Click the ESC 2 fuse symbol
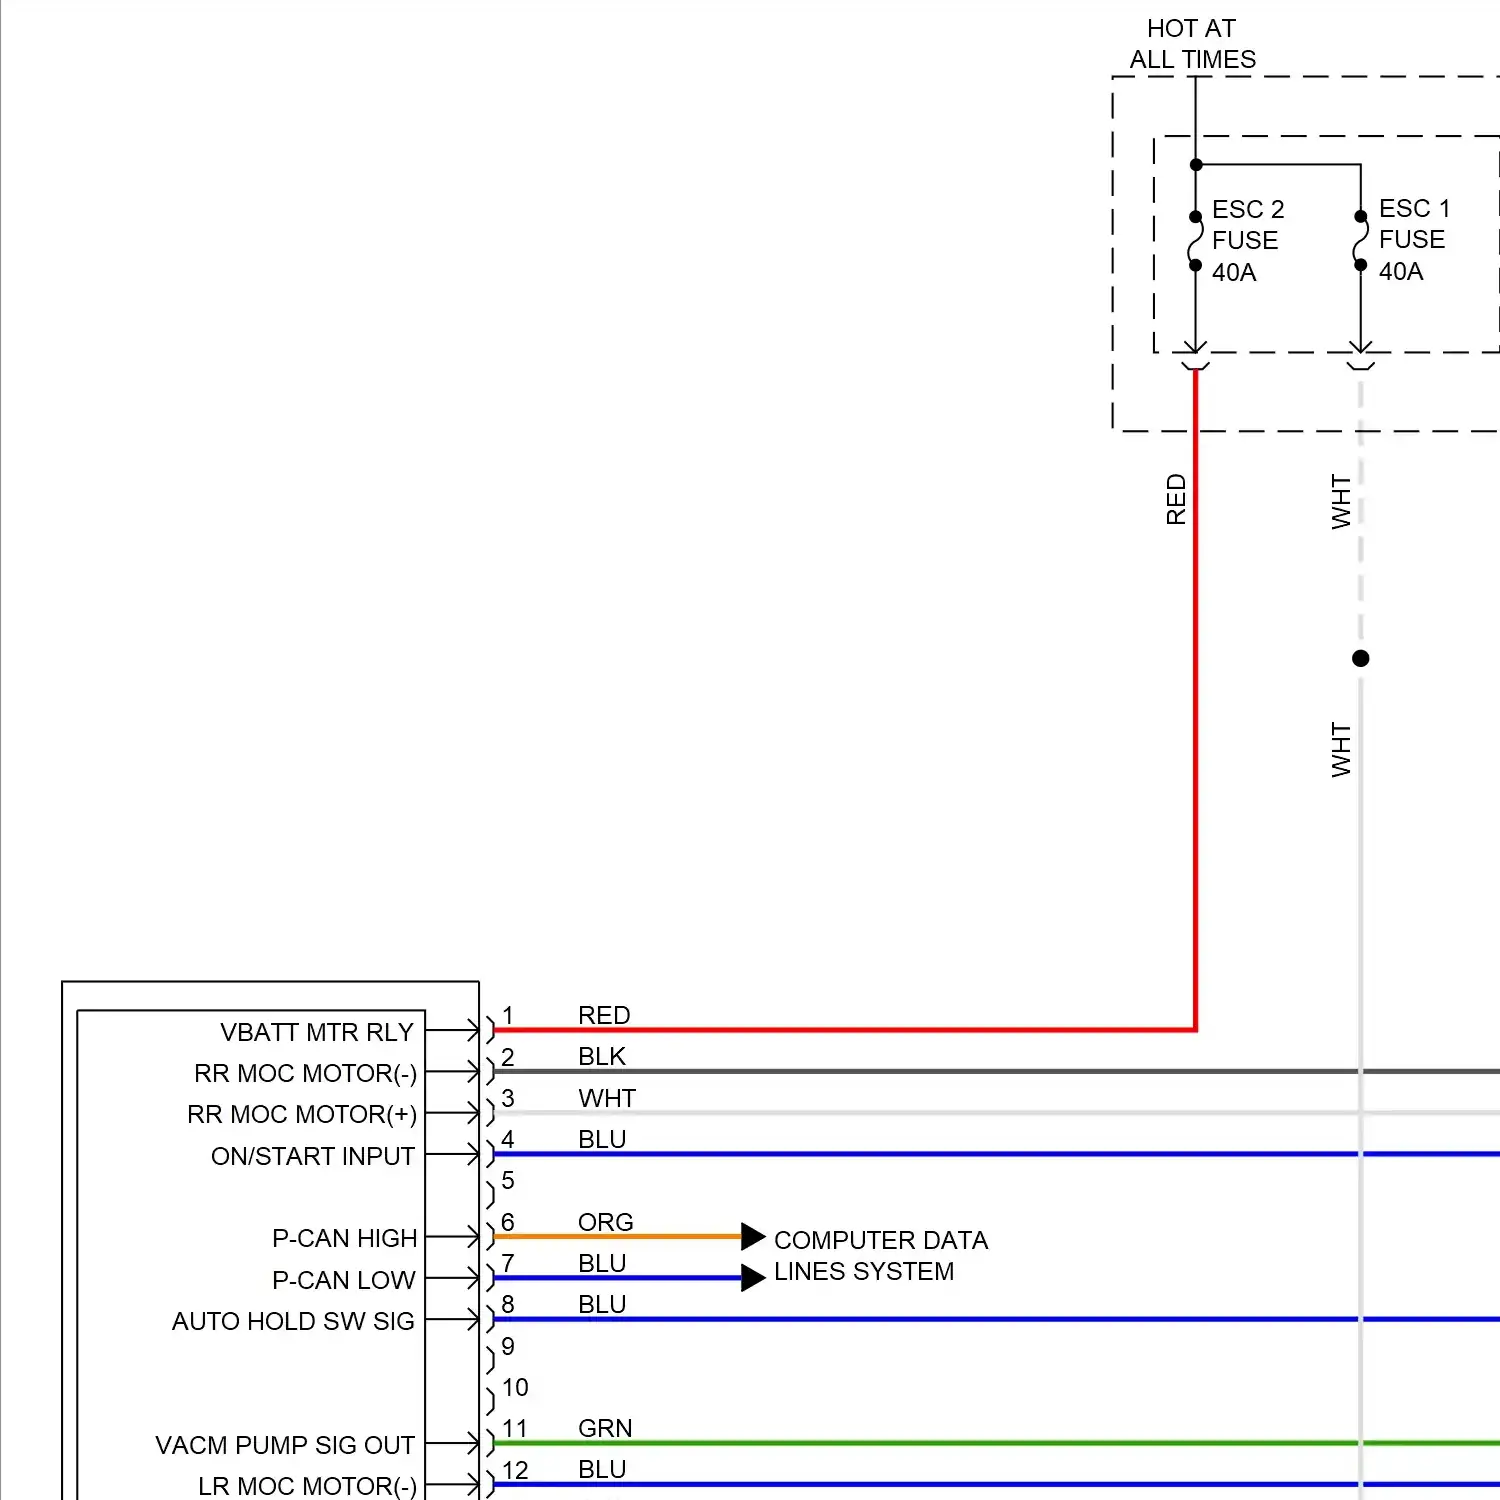Viewport: 1500px width, 1500px height. pyautogui.click(x=1195, y=241)
